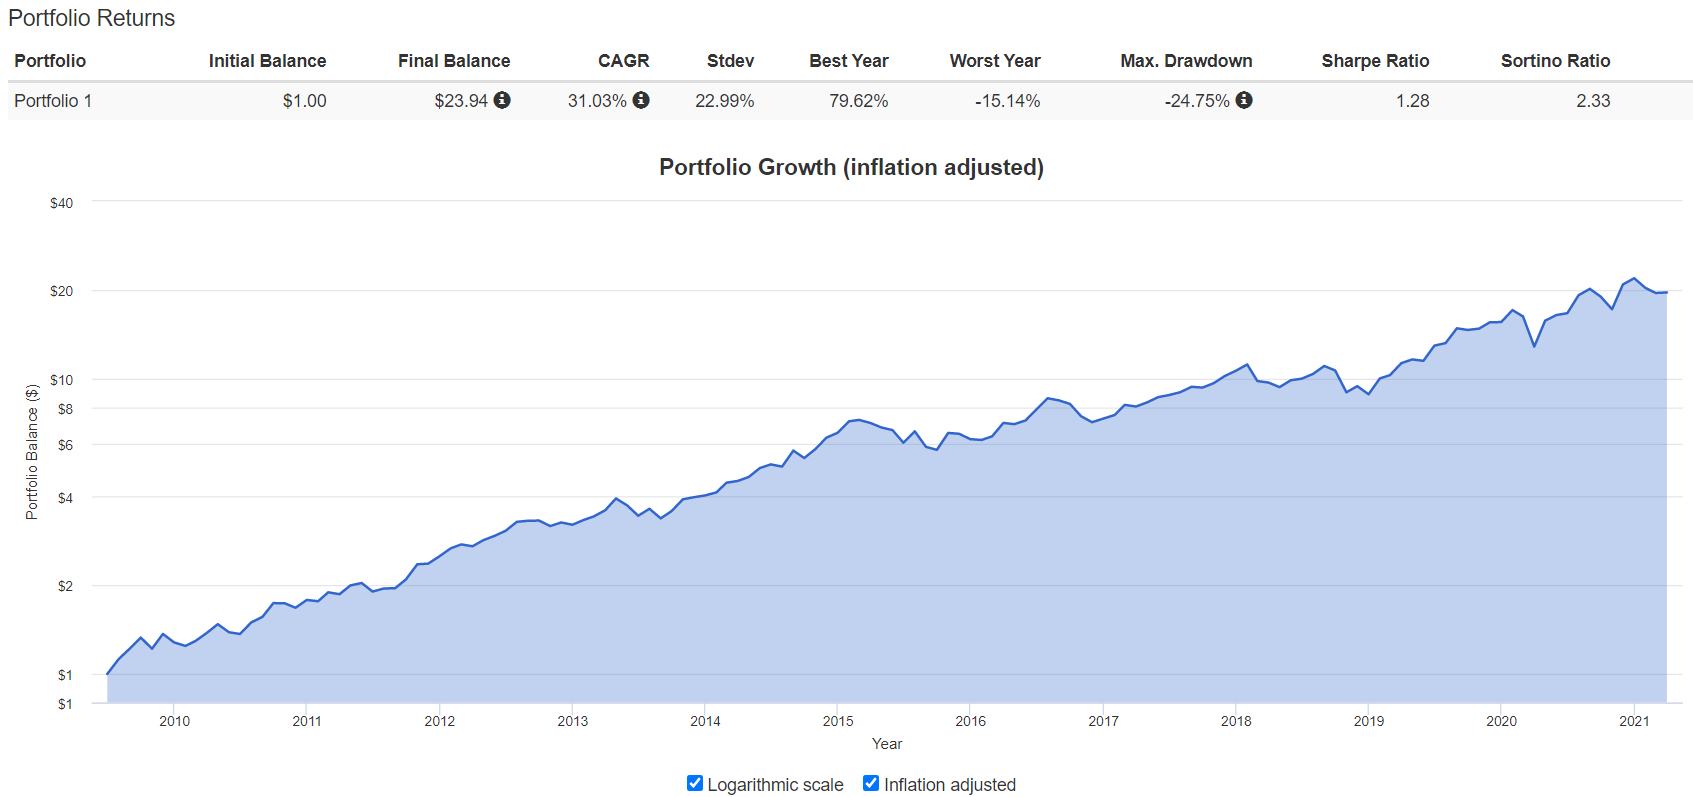Image resolution: width=1693 pixels, height=797 pixels.
Task: Click the Portfolio Growth chart title
Action: coord(851,167)
